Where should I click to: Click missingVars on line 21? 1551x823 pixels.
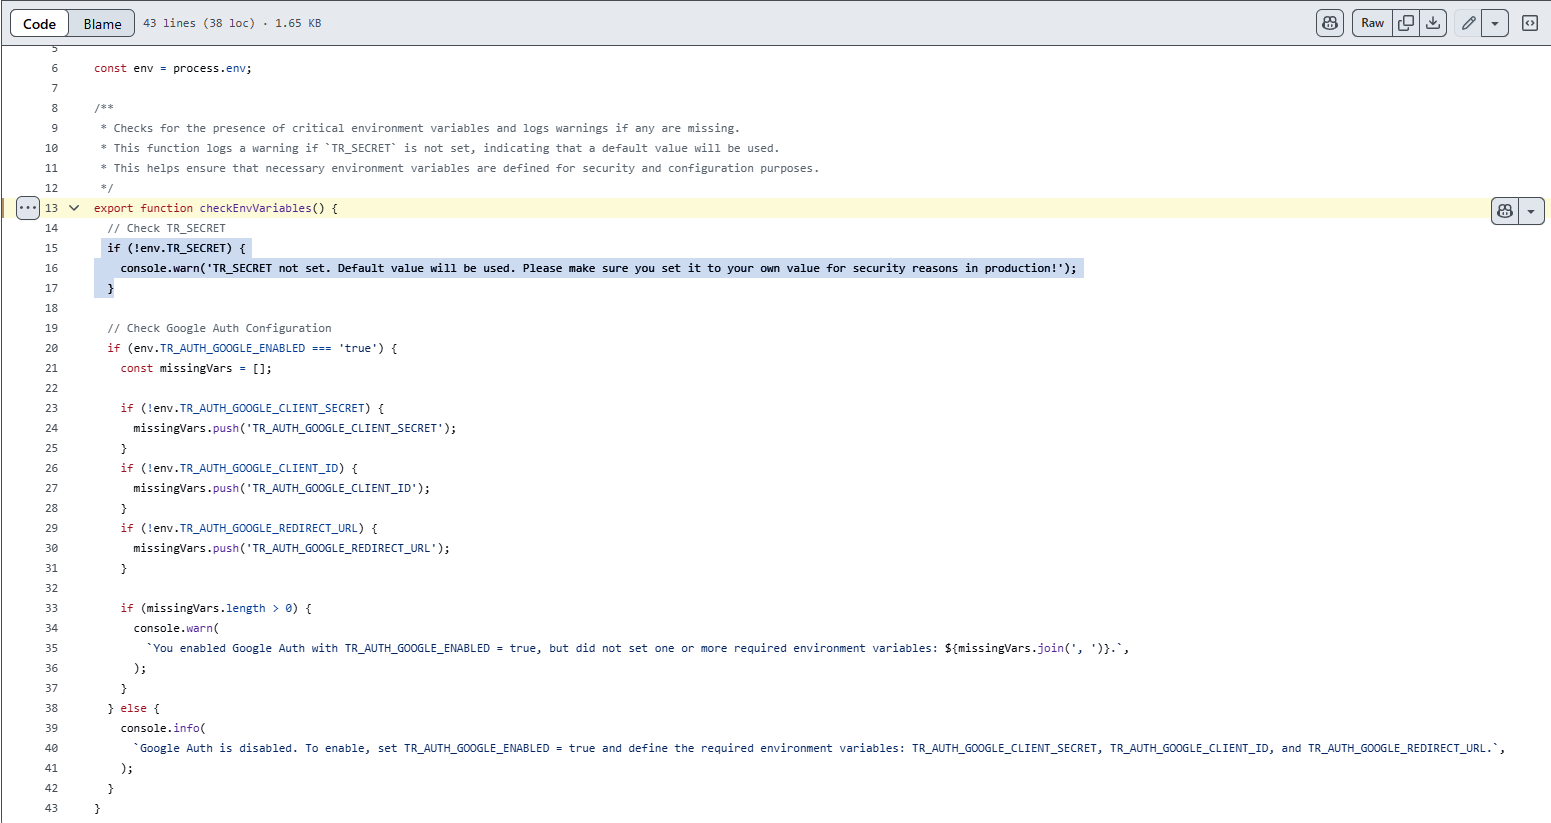click(196, 368)
